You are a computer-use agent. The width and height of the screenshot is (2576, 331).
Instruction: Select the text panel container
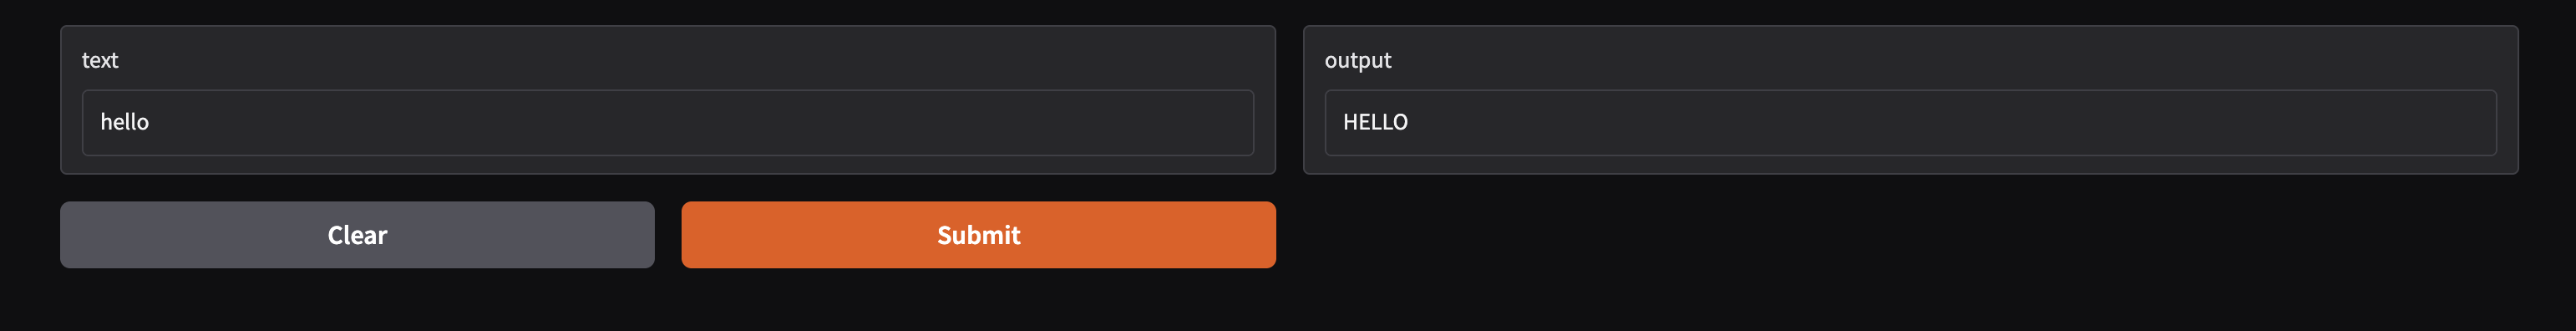click(668, 100)
